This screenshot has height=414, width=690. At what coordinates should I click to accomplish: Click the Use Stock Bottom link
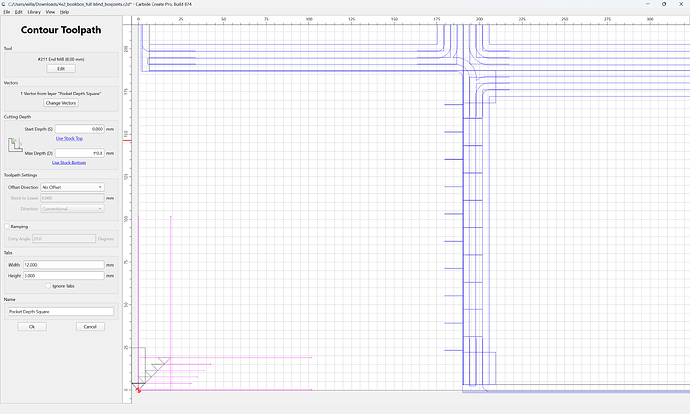coord(69,162)
